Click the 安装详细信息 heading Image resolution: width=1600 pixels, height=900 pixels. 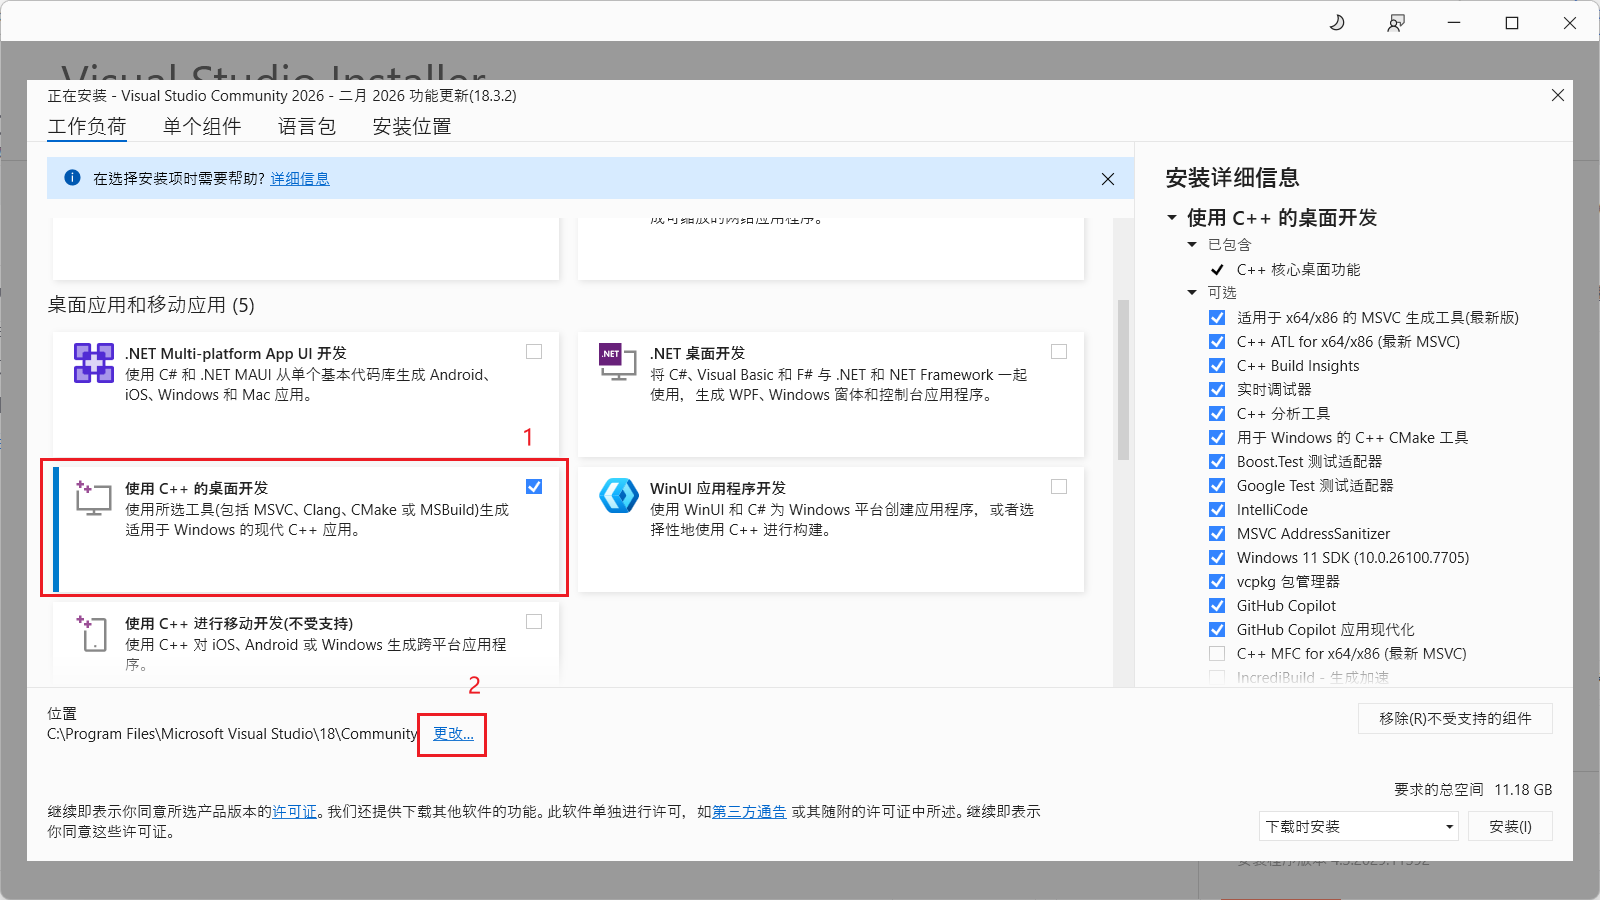[1232, 178]
